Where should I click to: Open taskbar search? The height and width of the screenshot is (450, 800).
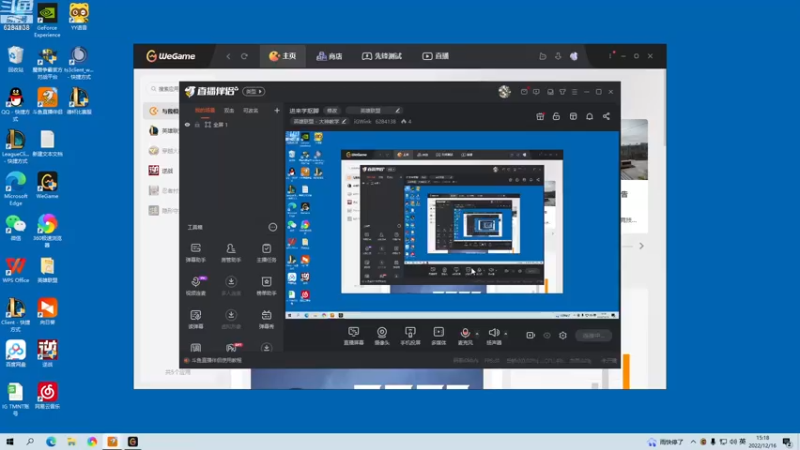pyautogui.click(x=30, y=442)
